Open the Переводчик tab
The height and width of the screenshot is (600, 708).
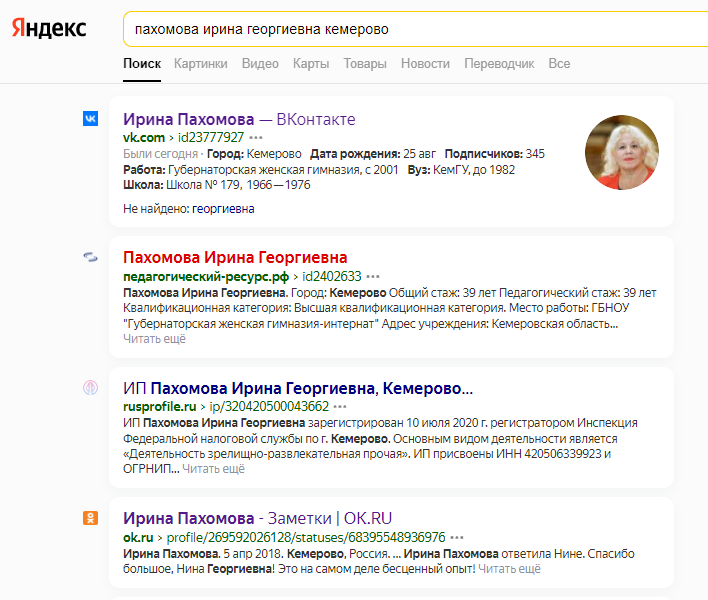pyautogui.click(x=499, y=64)
